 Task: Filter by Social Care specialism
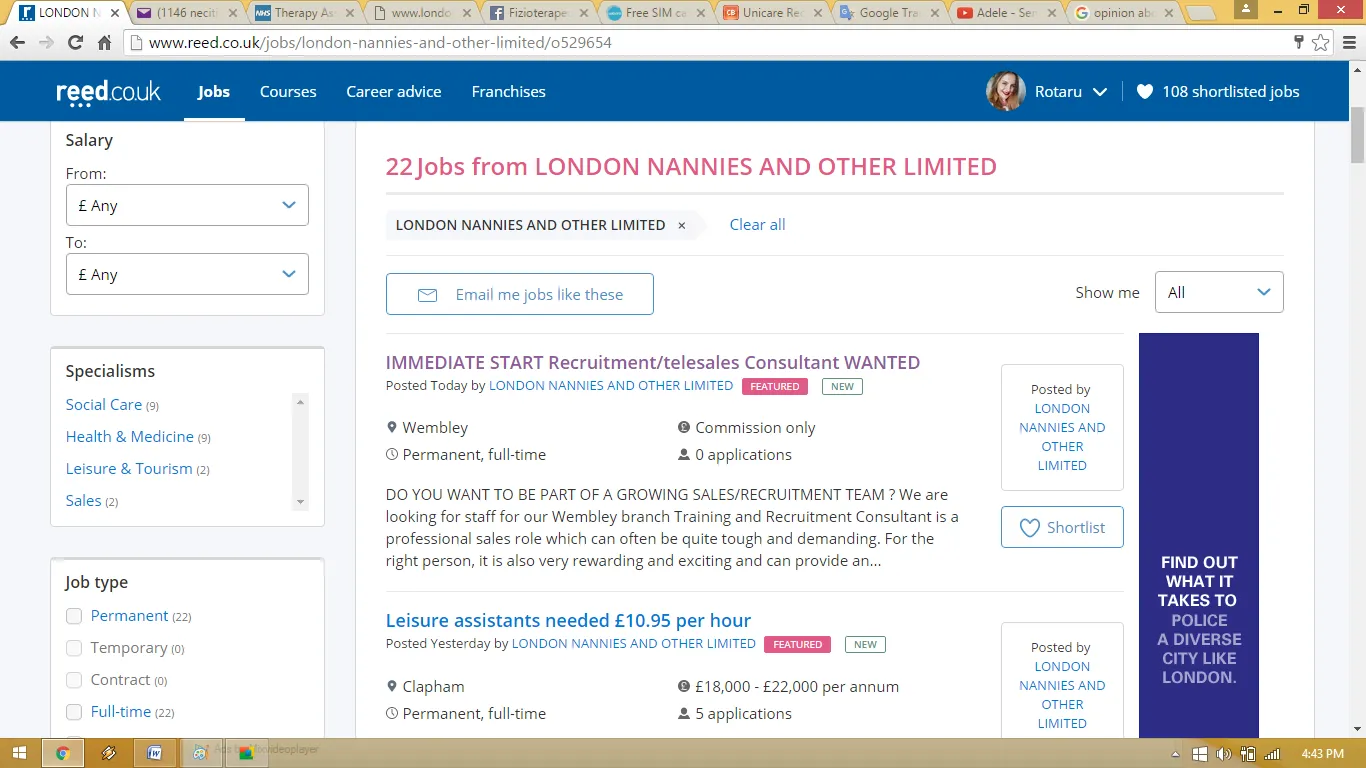[x=104, y=405]
